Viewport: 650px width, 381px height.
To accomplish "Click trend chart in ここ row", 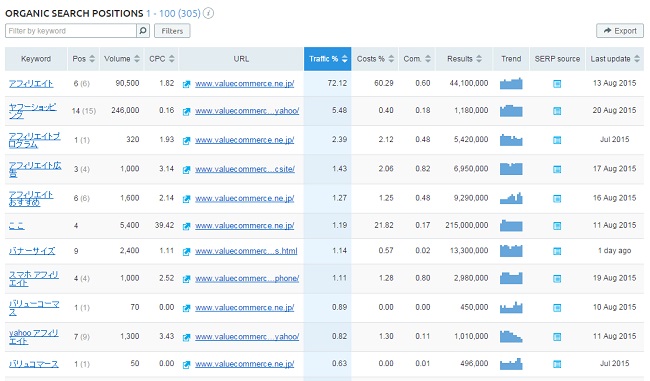I will click(511, 225).
